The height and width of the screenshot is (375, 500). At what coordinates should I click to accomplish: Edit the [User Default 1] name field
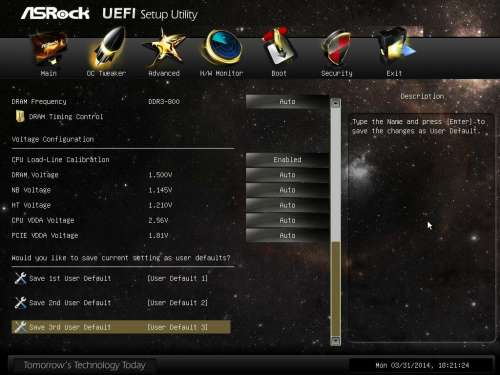(x=178, y=278)
